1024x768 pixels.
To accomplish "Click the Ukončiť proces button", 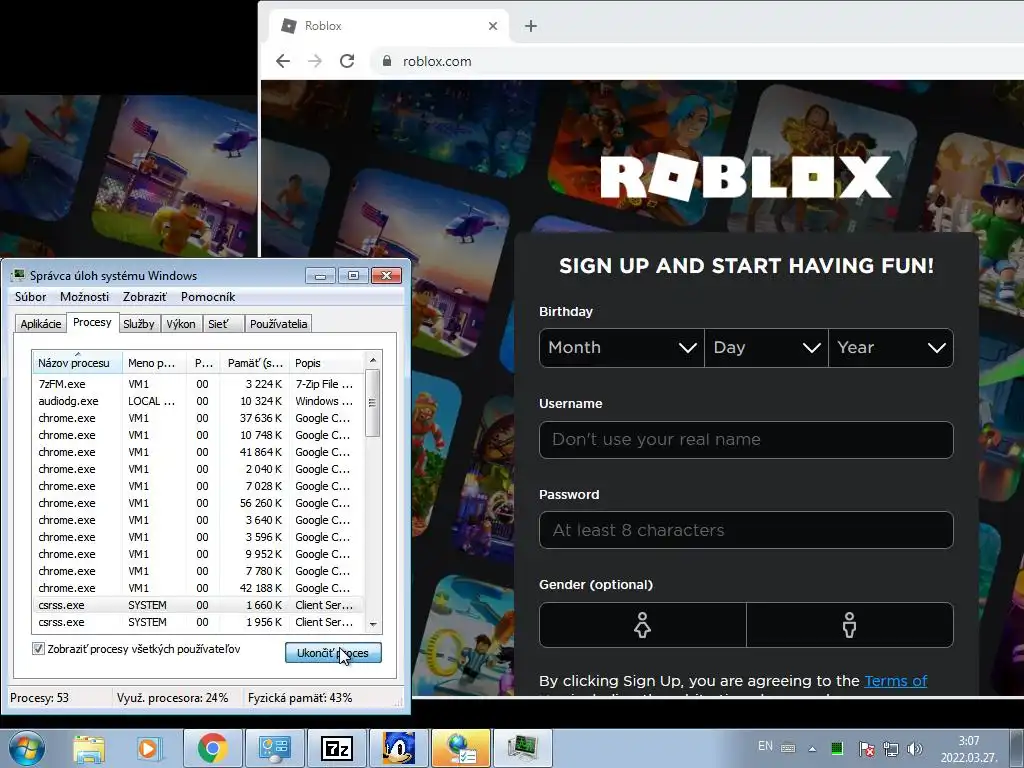I will (333, 653).
